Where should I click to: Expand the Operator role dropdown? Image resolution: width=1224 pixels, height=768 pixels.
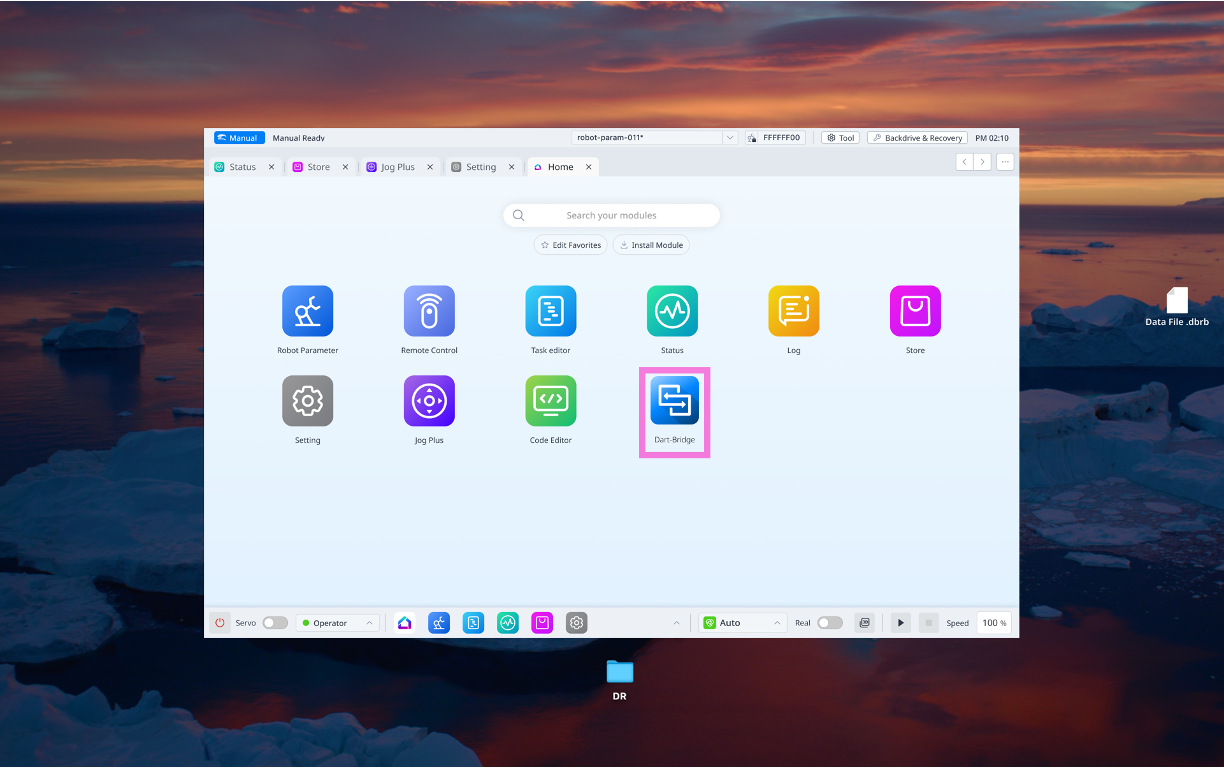[x=337, y=623]
